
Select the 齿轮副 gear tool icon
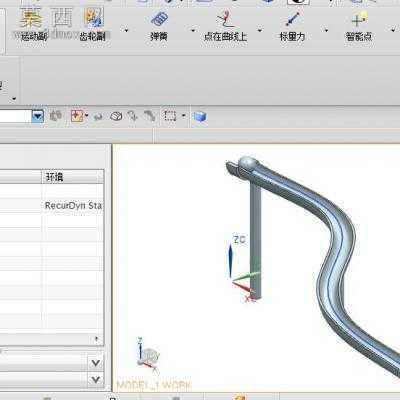(x=93, y=18)
